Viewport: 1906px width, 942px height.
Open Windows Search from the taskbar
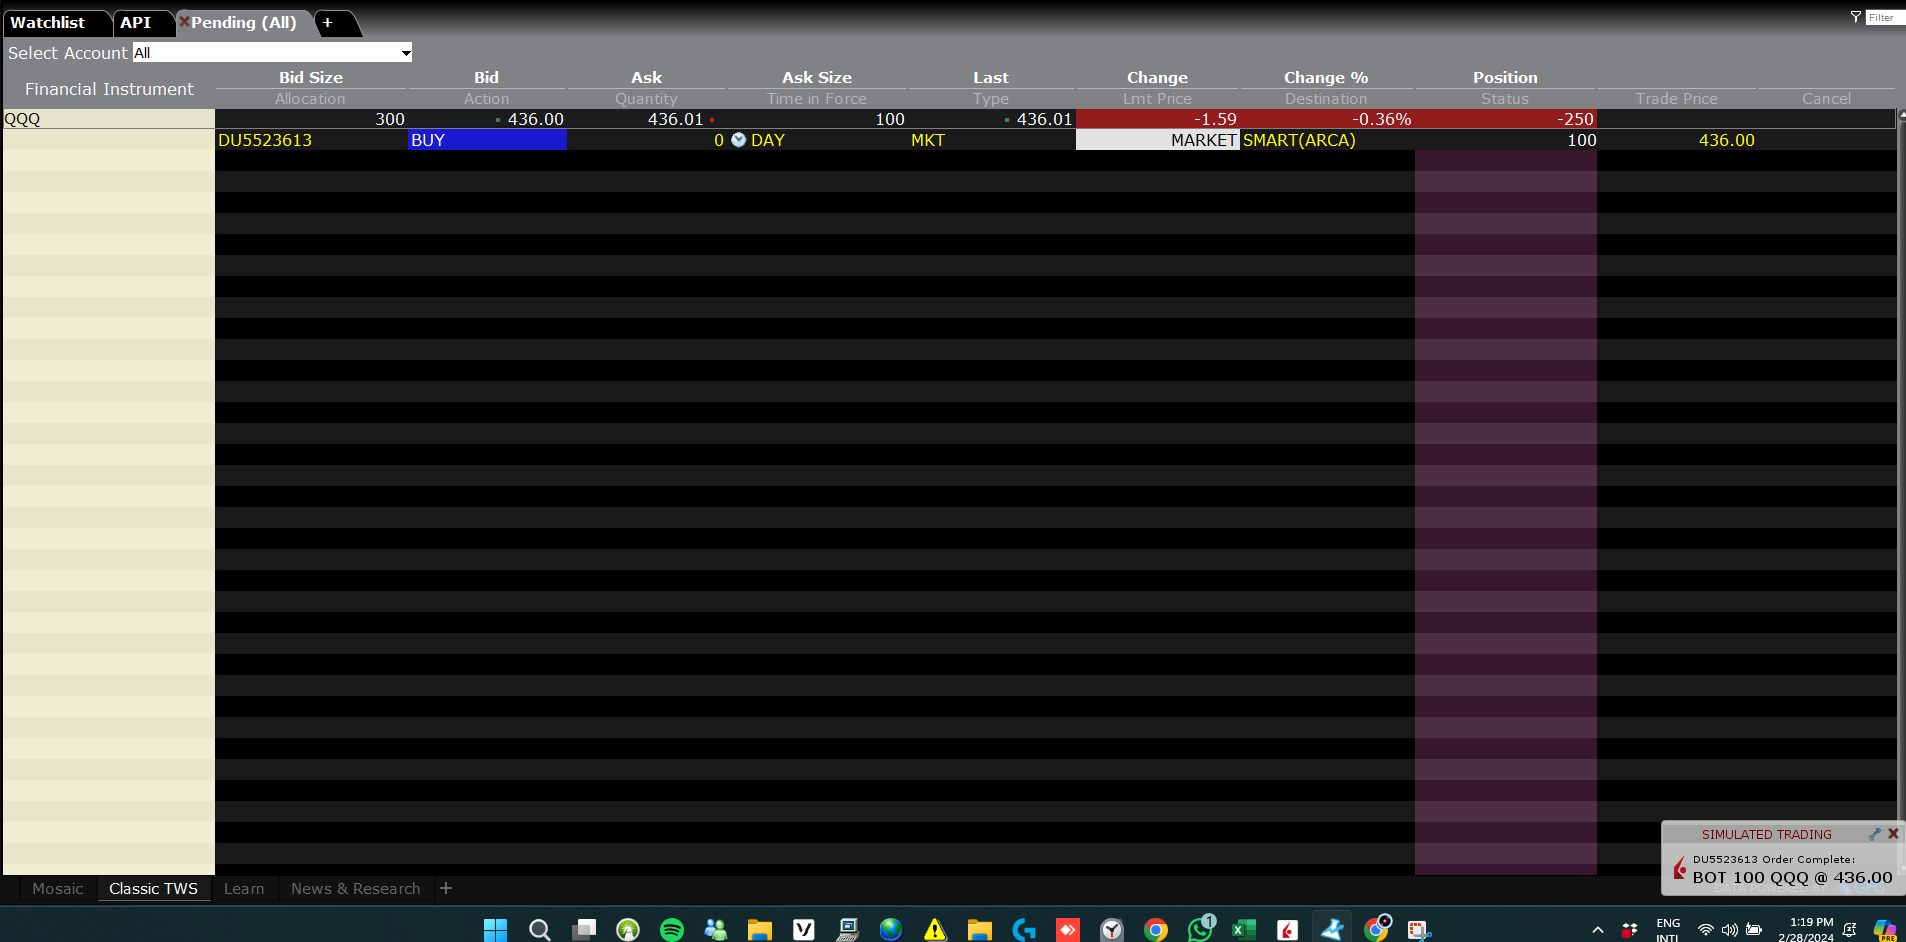[539, 930]
